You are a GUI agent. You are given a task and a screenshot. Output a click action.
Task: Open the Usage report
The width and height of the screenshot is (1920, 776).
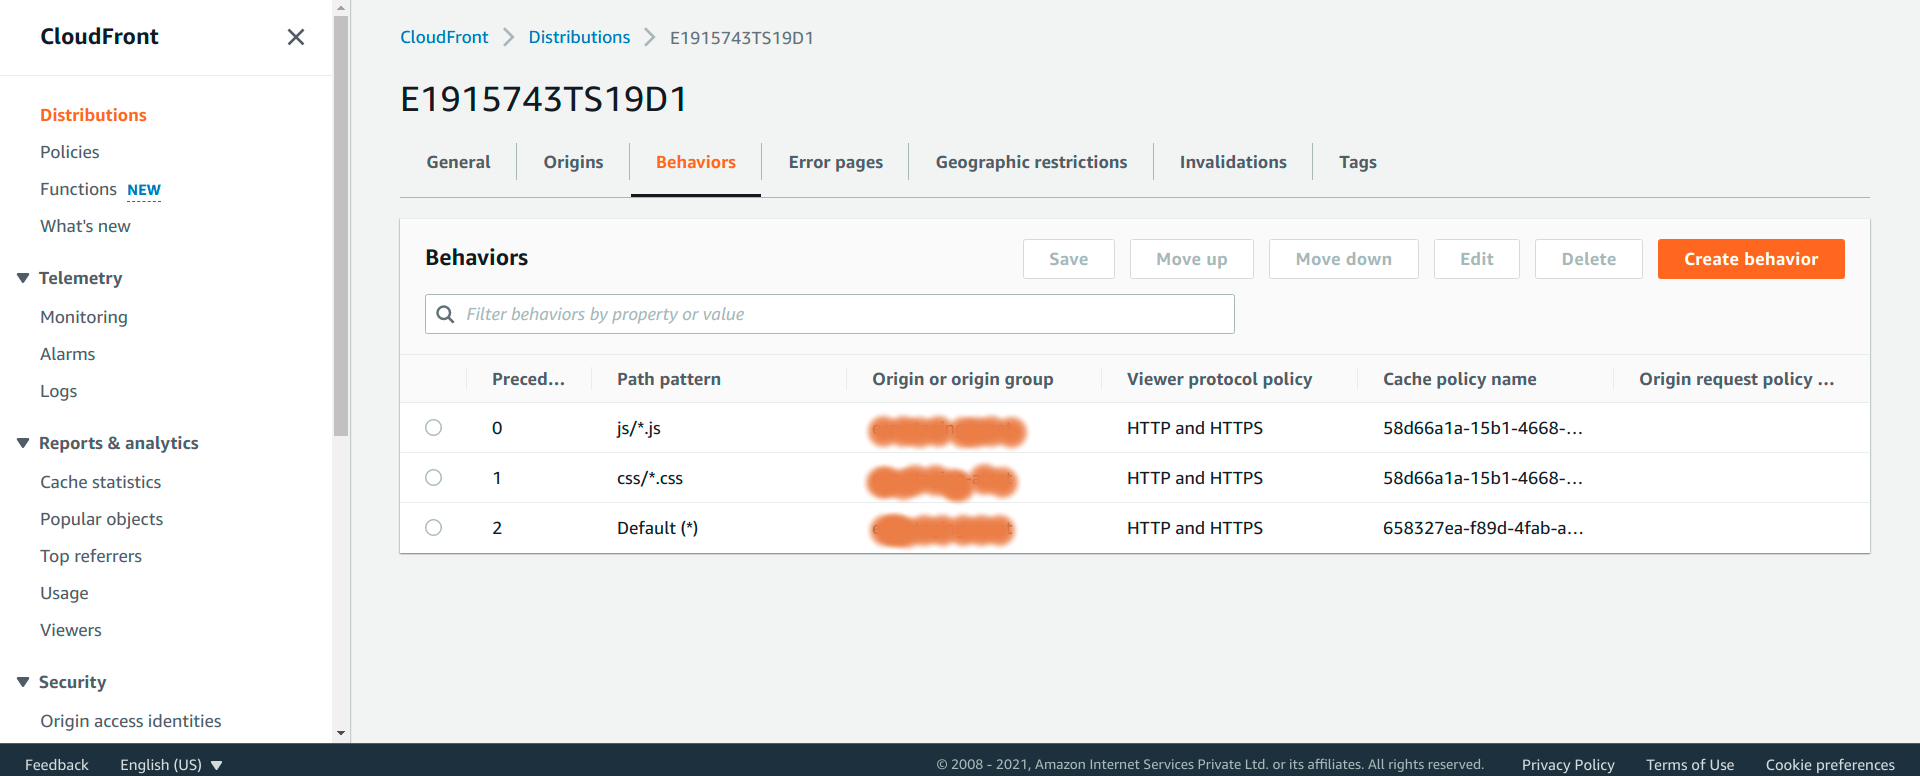pyautogui.click(x=64, y=593)
